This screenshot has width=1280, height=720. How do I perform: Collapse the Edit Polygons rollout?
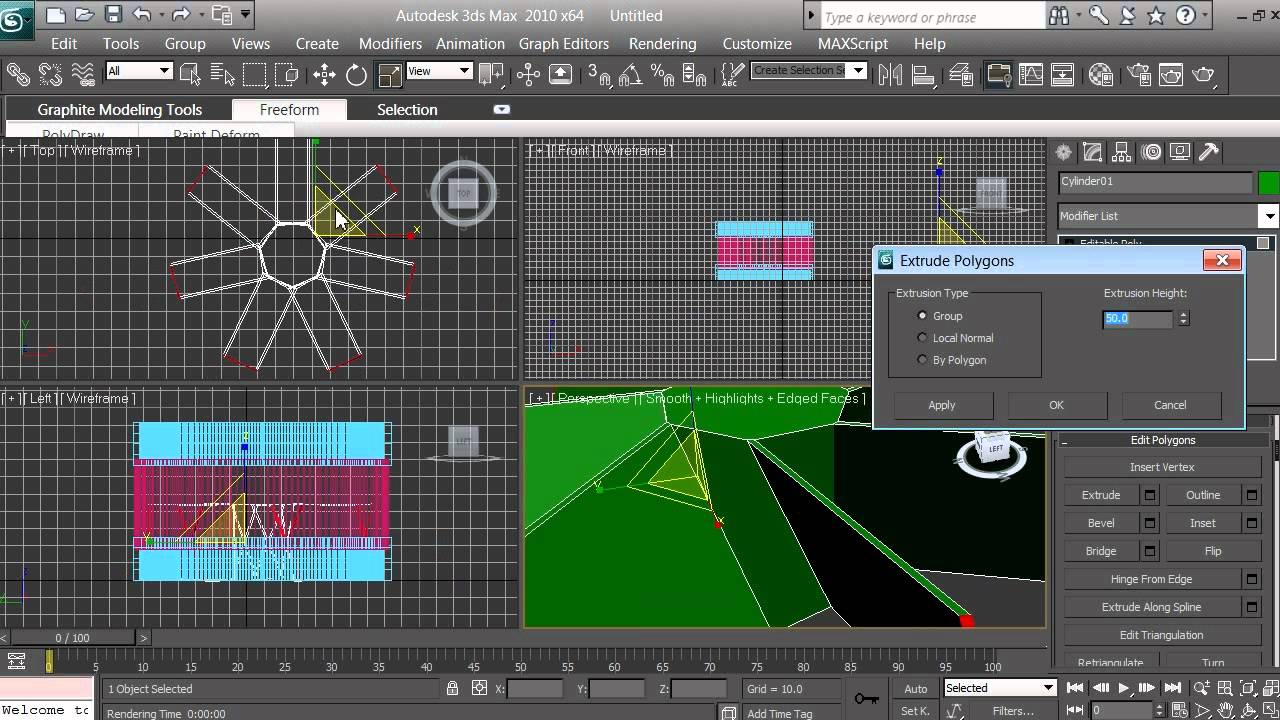coord(1162,440)
